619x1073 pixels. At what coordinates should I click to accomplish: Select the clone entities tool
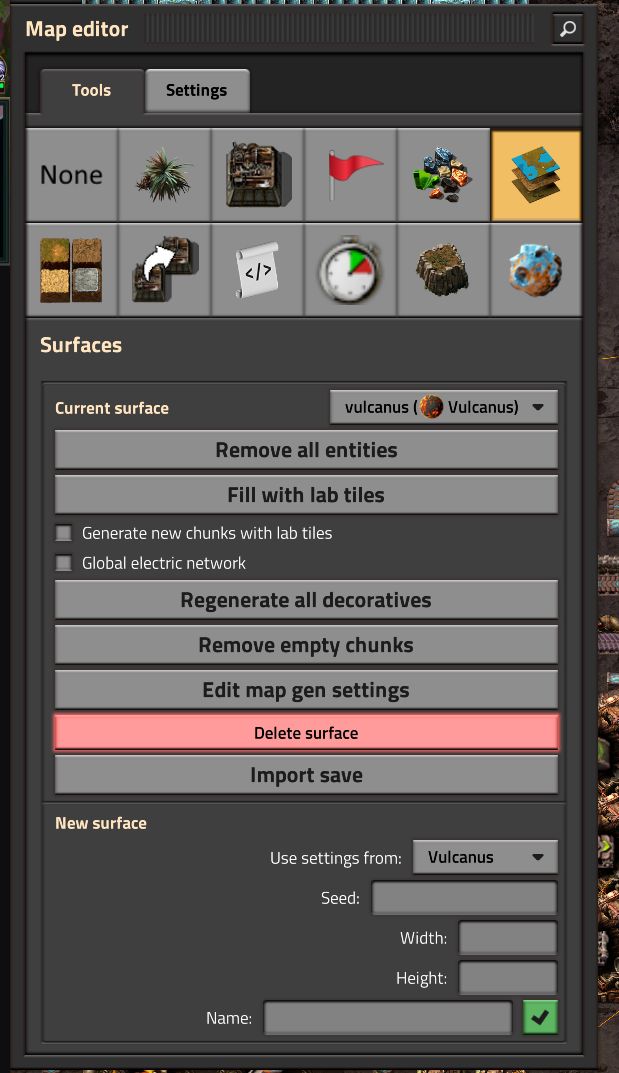point(165,269)
